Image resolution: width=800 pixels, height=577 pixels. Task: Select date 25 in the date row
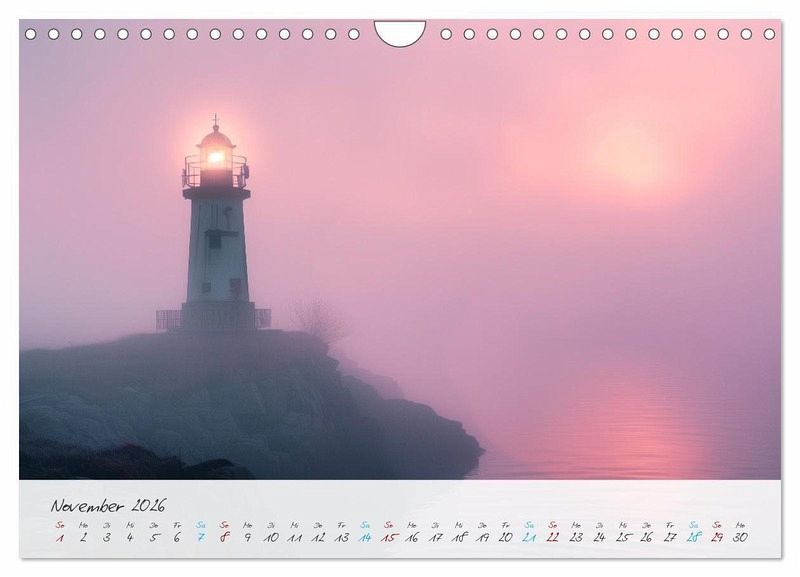click(x=623, y=537)
